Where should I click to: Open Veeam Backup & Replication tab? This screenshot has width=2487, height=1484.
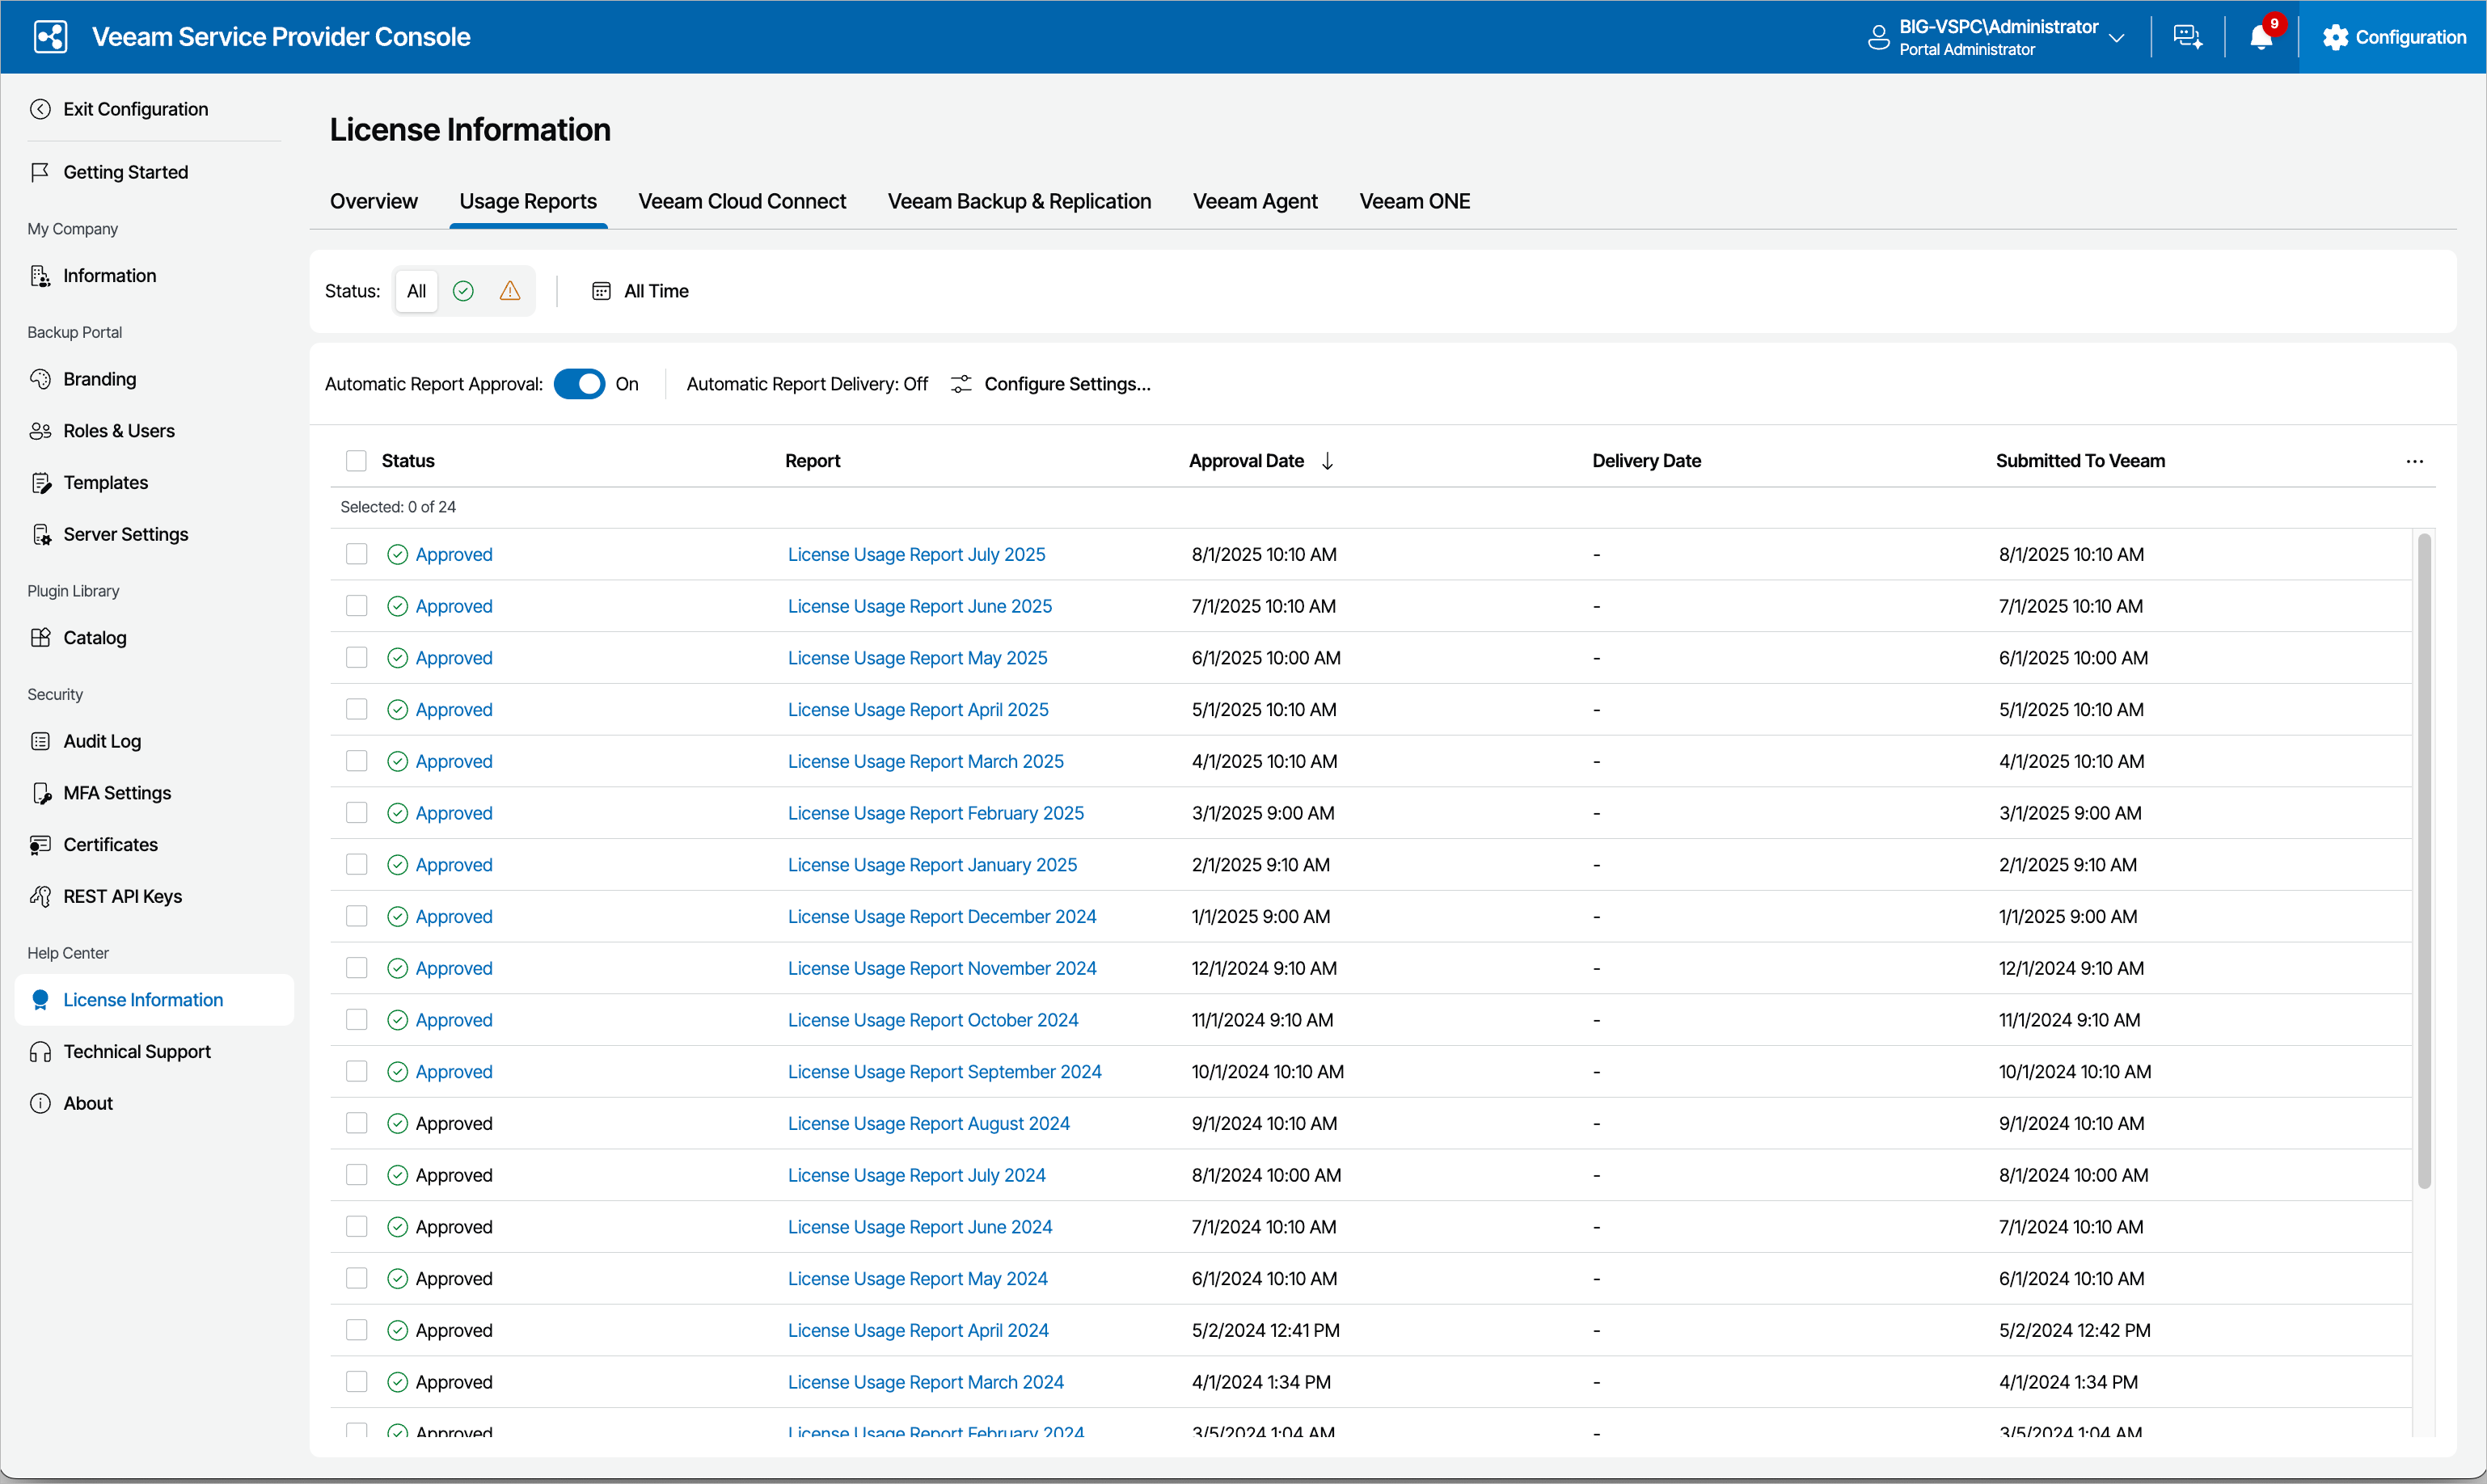[1019, 201]
